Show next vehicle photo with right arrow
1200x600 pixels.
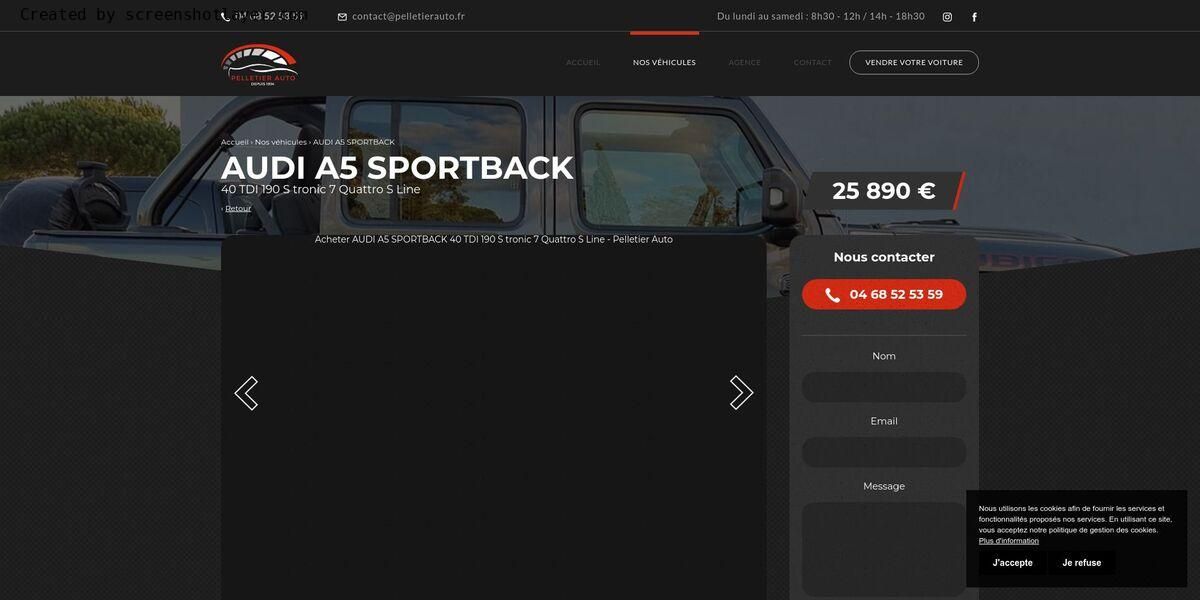[x=741, y=393]
